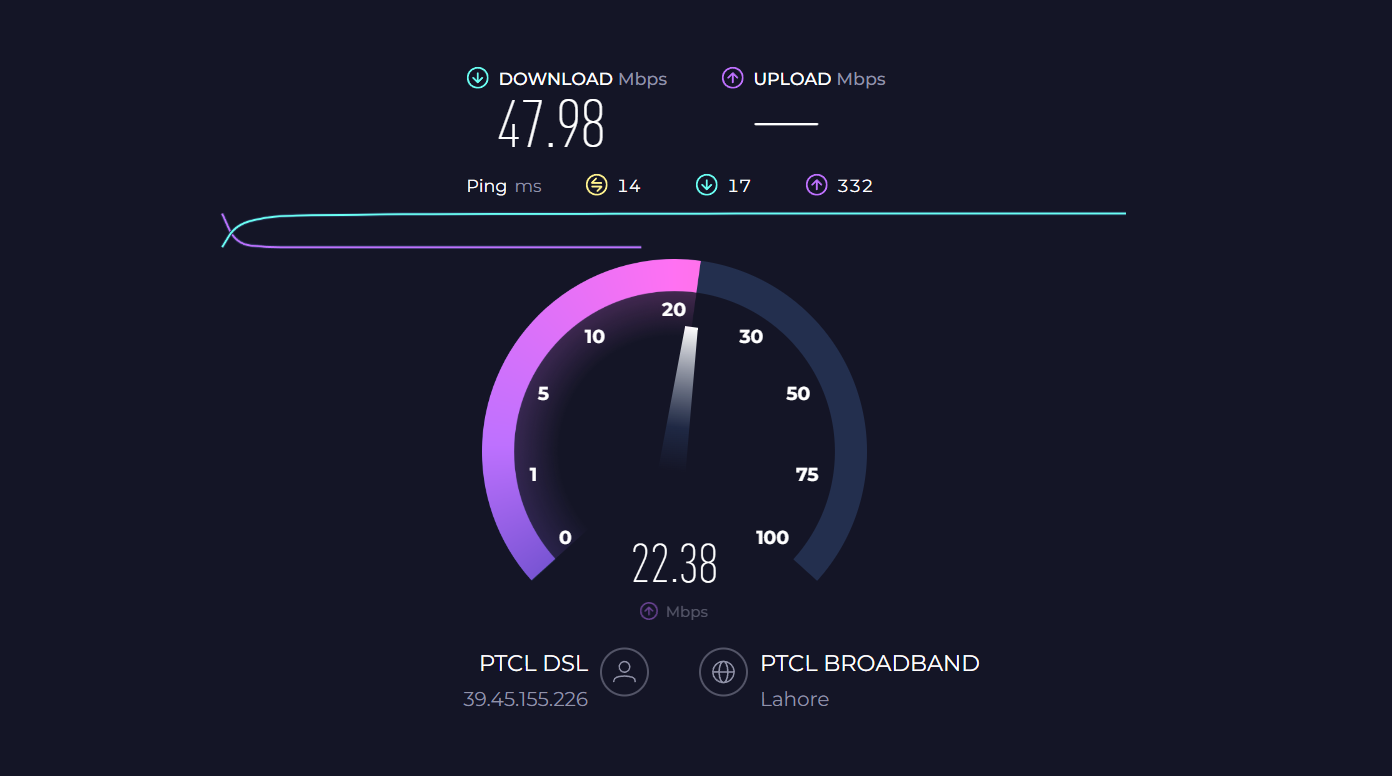The image size is (1392, 776).
Task: Click the teal download ping icon
Action: pyautogui.click(x=707, y=185)
